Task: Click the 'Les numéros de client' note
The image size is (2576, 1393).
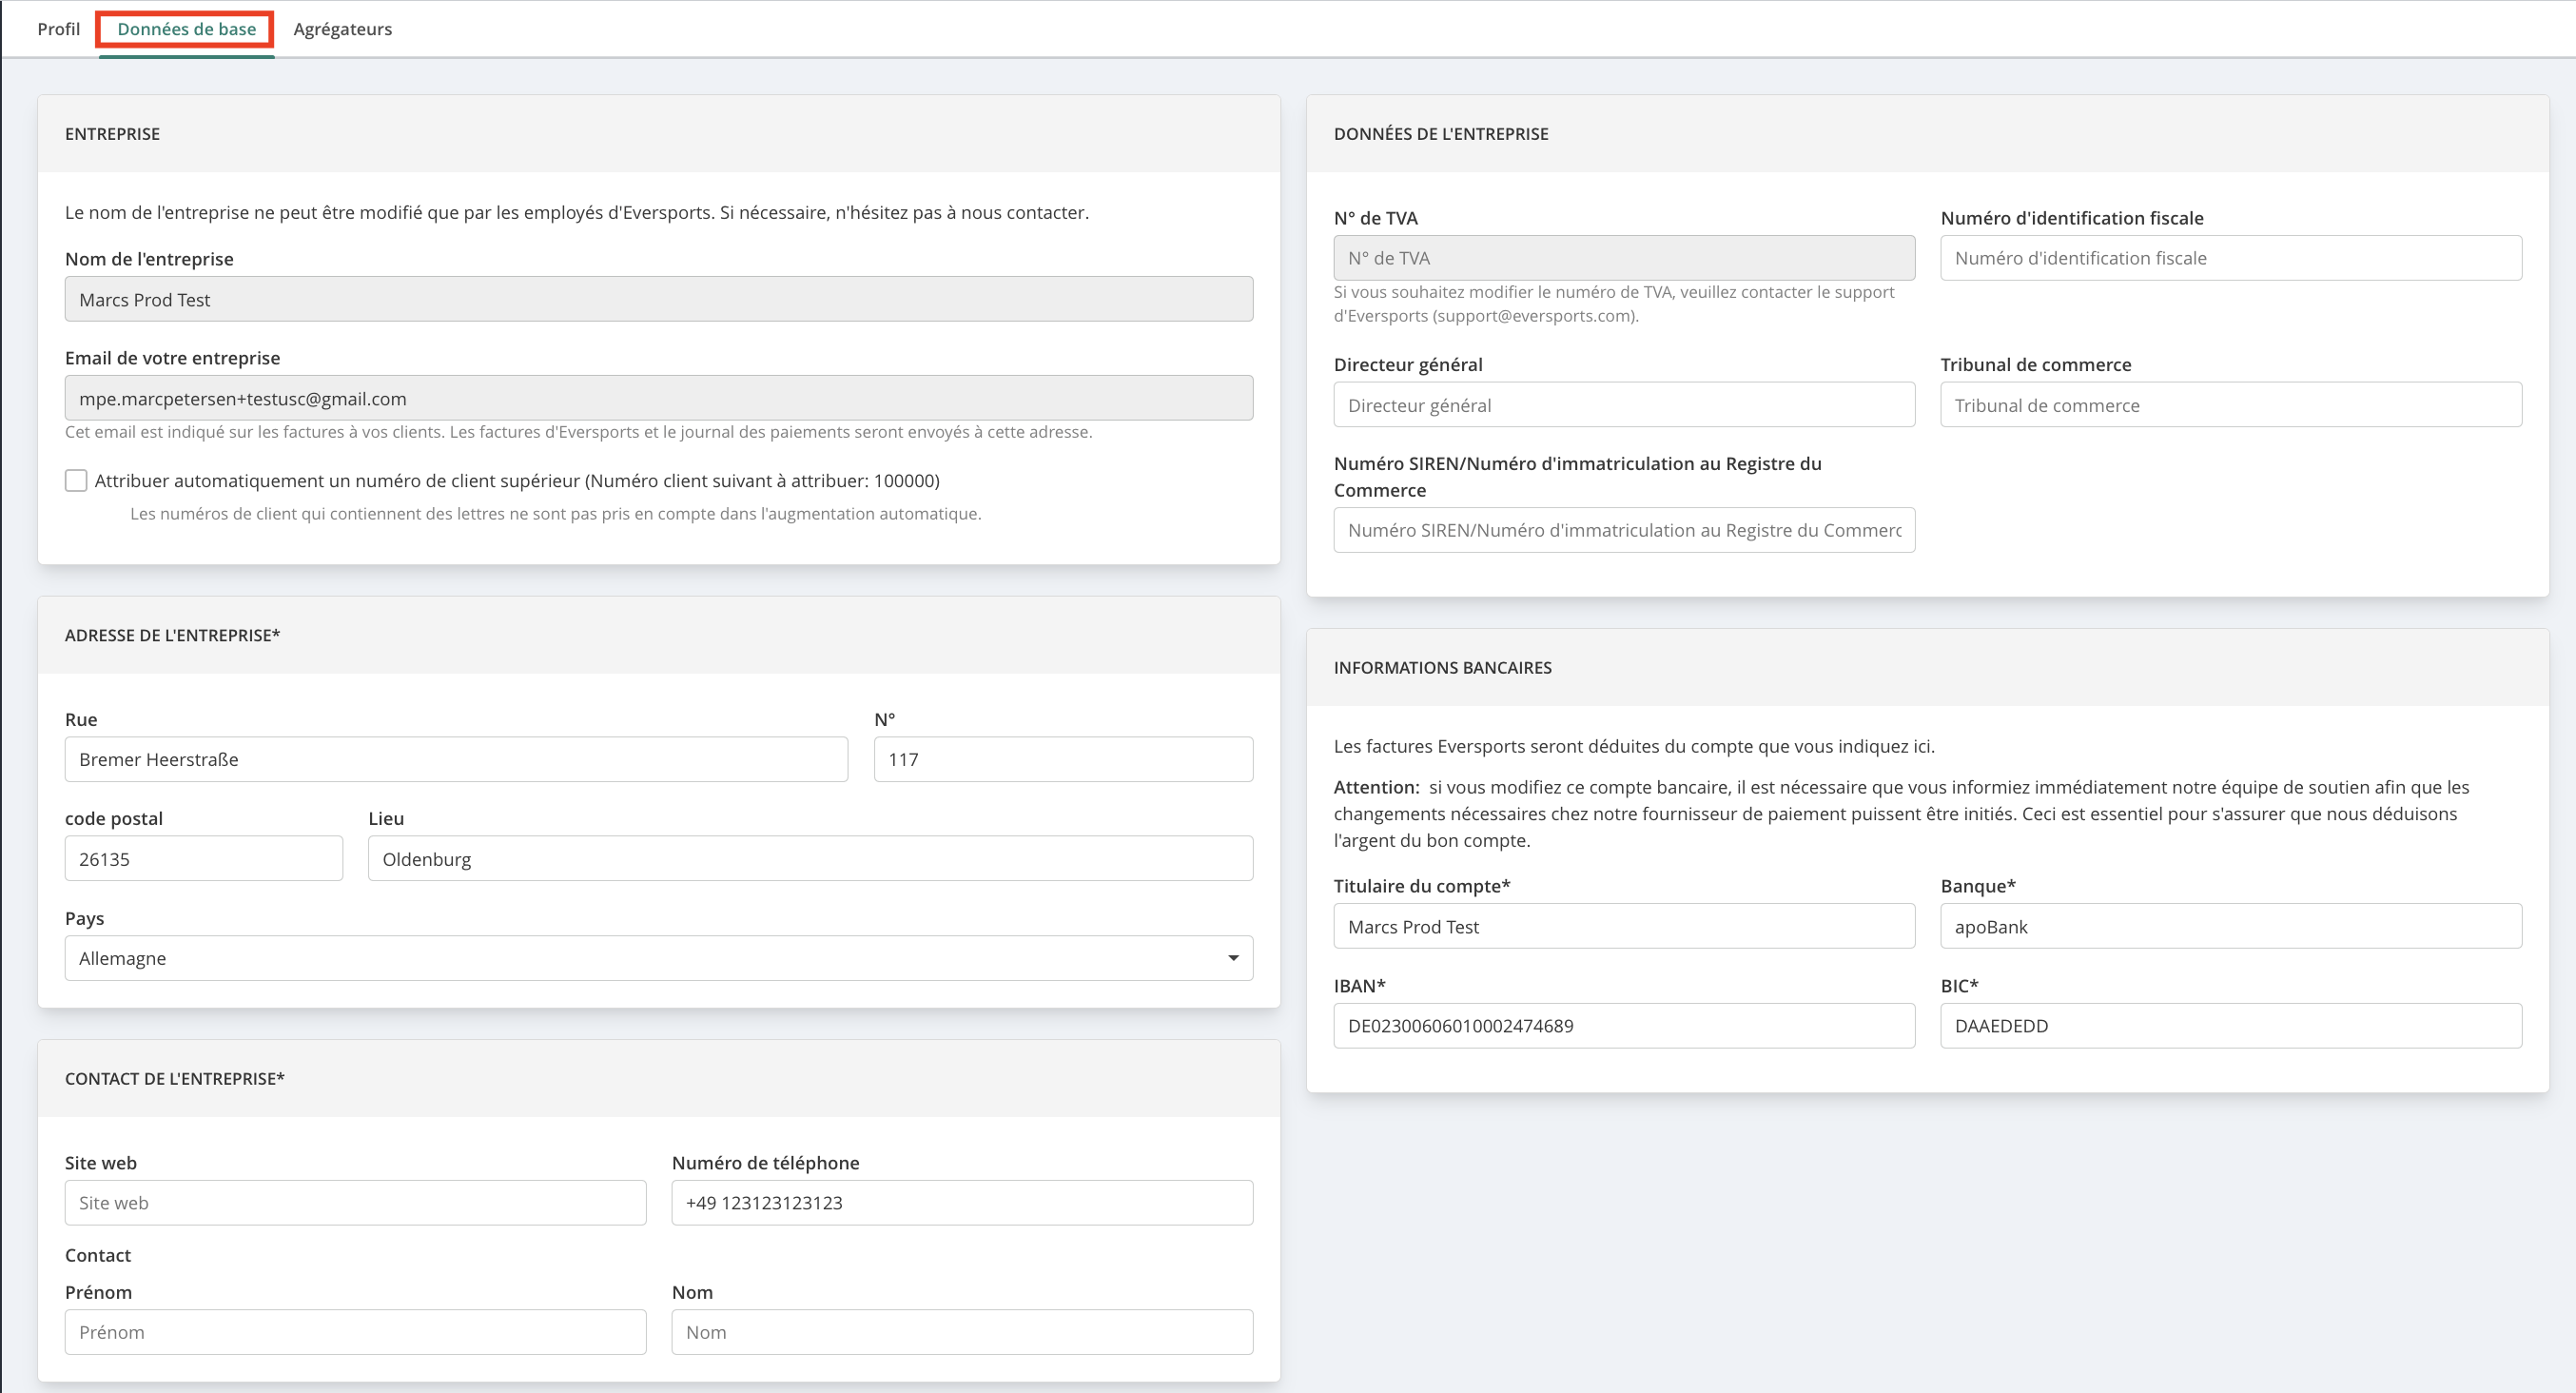Action: [x=555, y=514]
